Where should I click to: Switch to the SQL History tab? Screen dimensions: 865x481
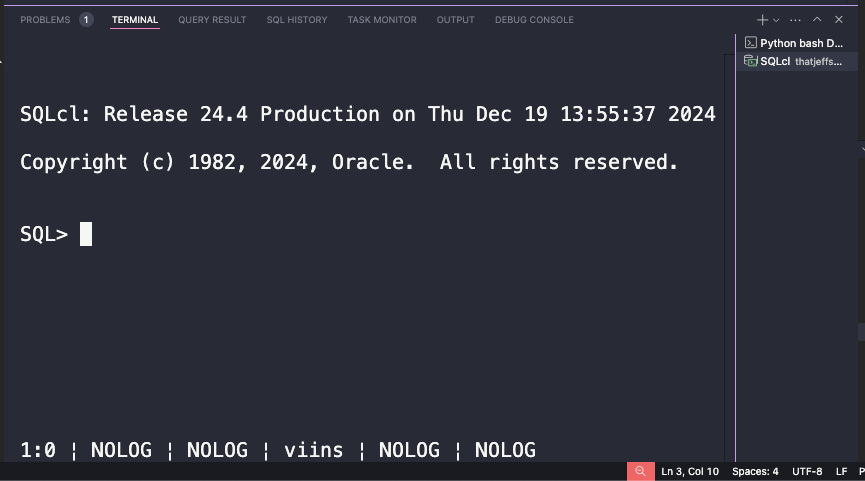297,20
